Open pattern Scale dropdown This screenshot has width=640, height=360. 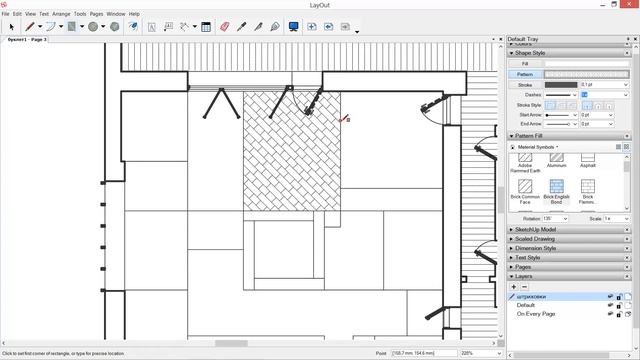(626, 219)
